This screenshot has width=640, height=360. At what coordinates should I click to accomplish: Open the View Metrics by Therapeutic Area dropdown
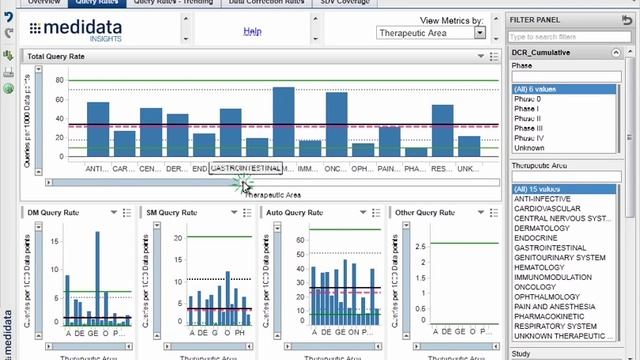click(431, 33)
